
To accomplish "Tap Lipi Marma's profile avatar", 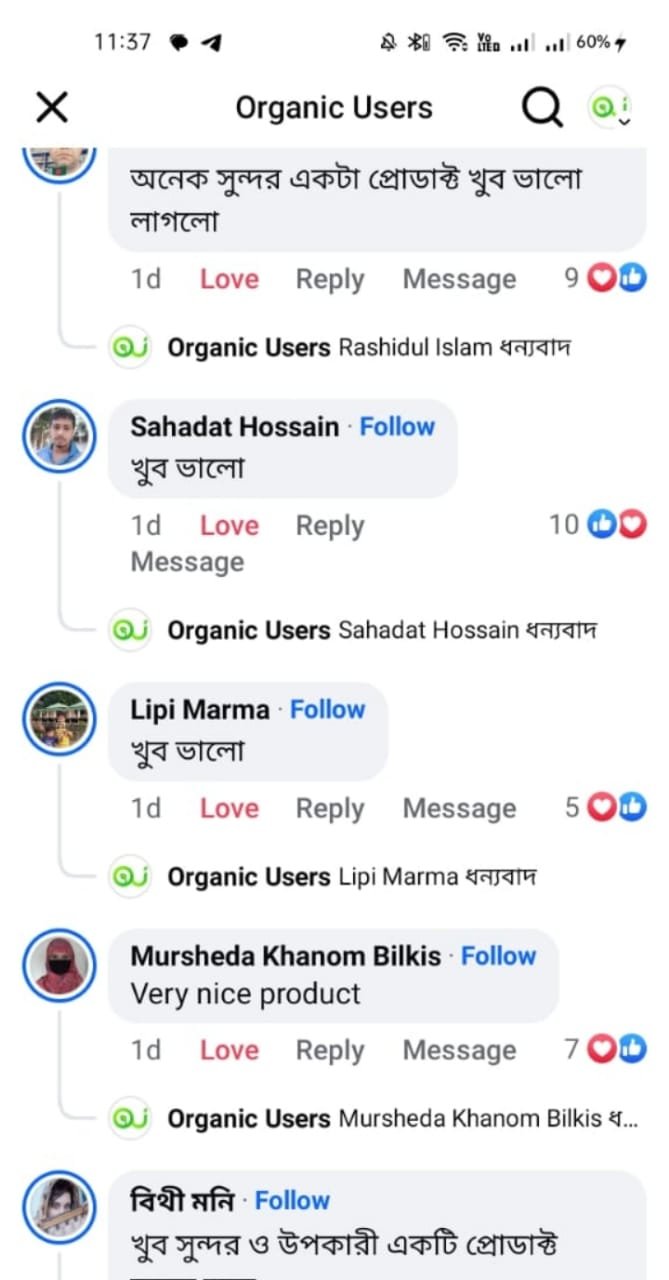I will [59, 719].
